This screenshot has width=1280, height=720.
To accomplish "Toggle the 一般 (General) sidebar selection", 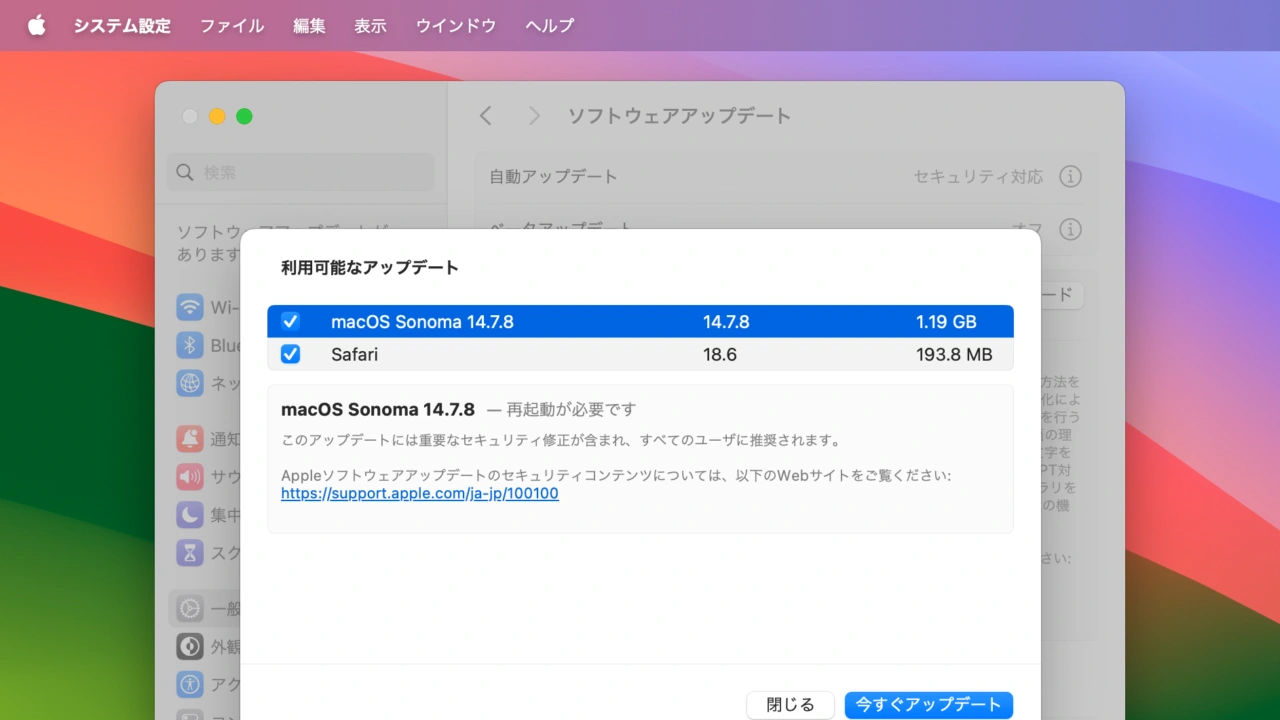I will point(190,608).
